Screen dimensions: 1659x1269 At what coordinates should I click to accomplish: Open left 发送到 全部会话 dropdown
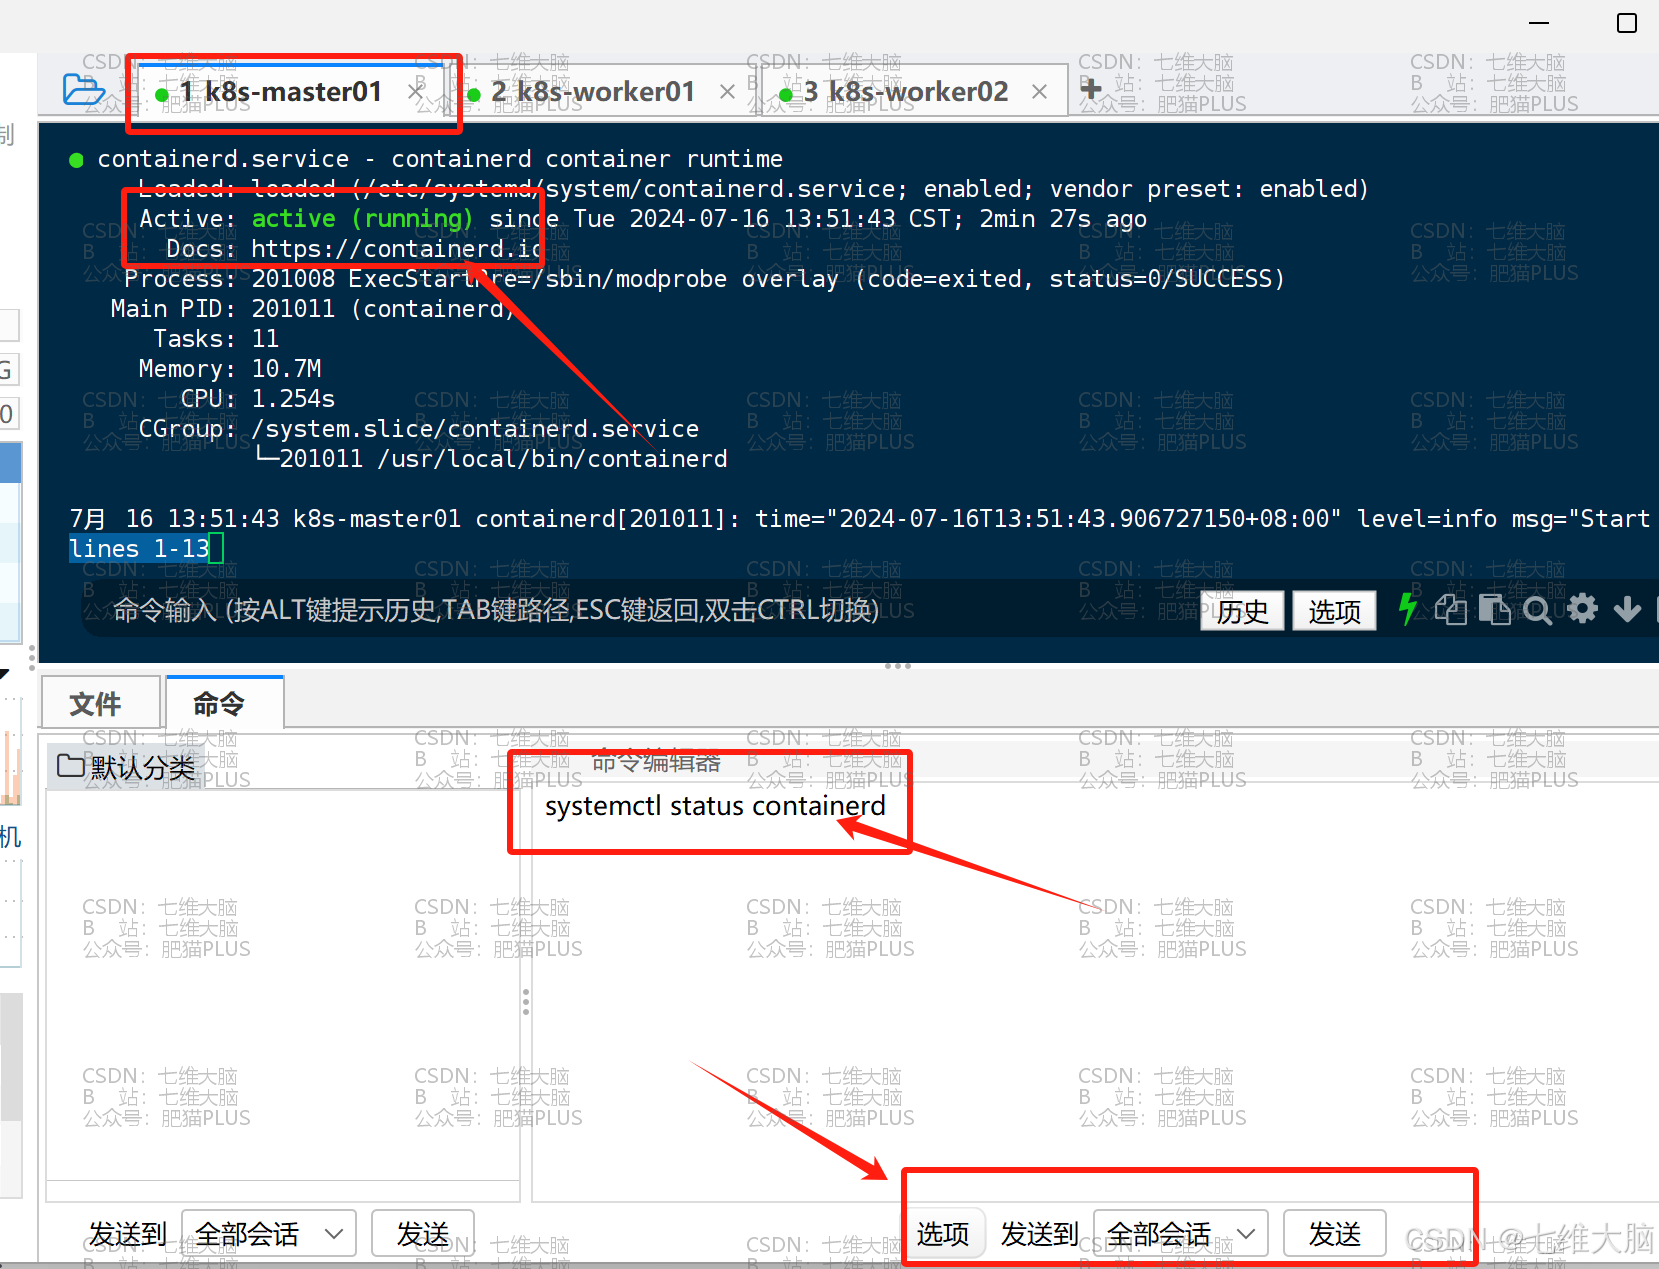[x=269, y=1234]
